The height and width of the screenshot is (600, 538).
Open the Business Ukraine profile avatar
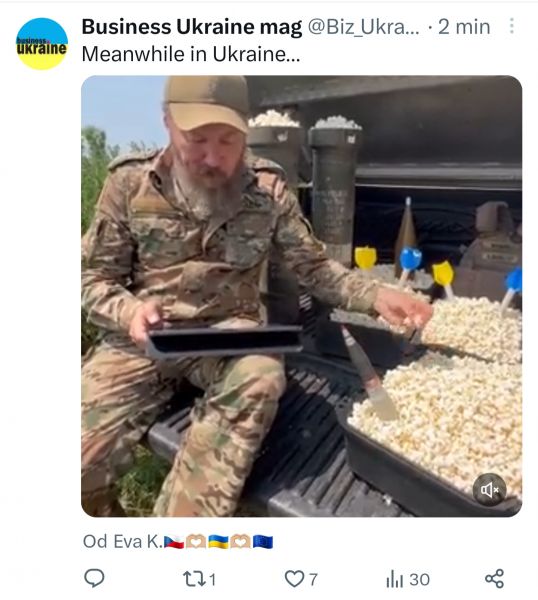tap(42, 44)
